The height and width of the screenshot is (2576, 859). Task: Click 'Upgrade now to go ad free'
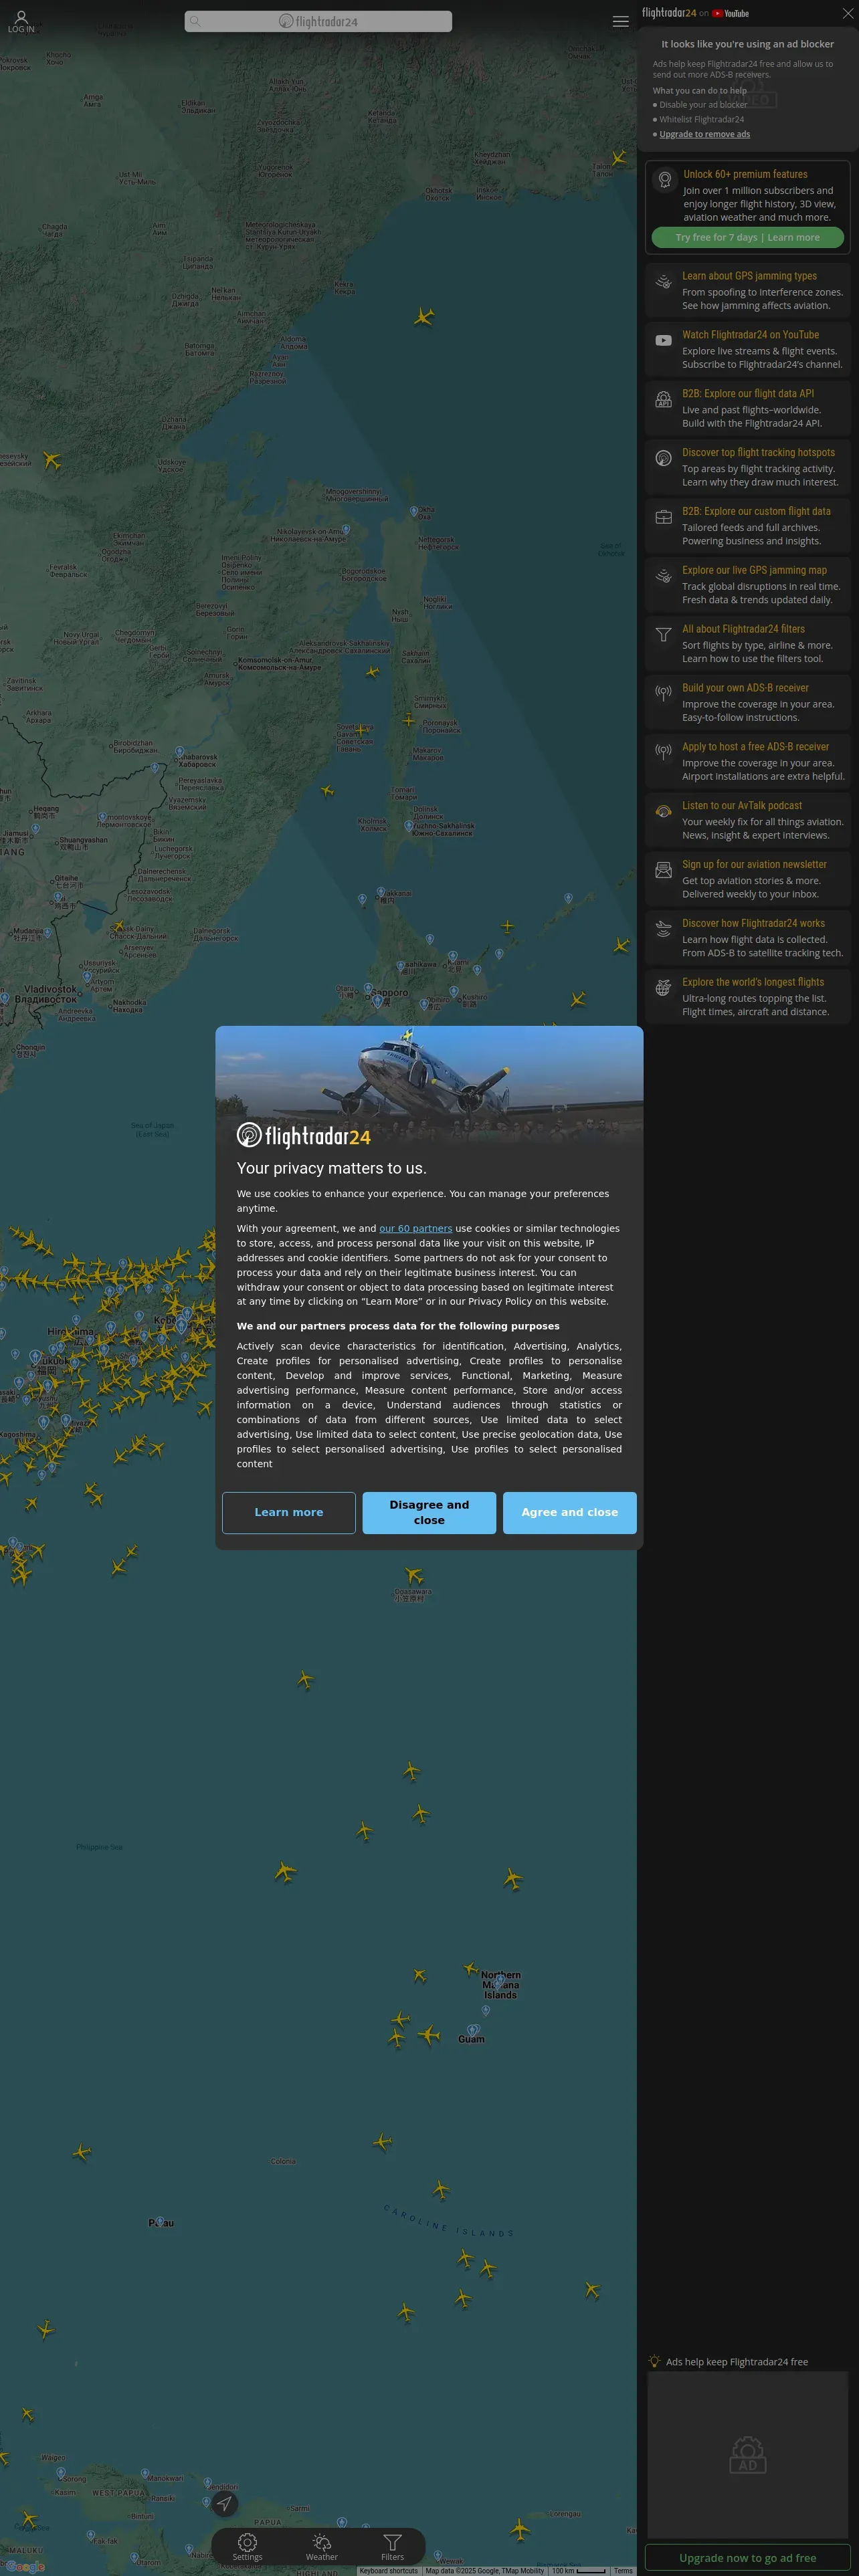click(747, 2558)
